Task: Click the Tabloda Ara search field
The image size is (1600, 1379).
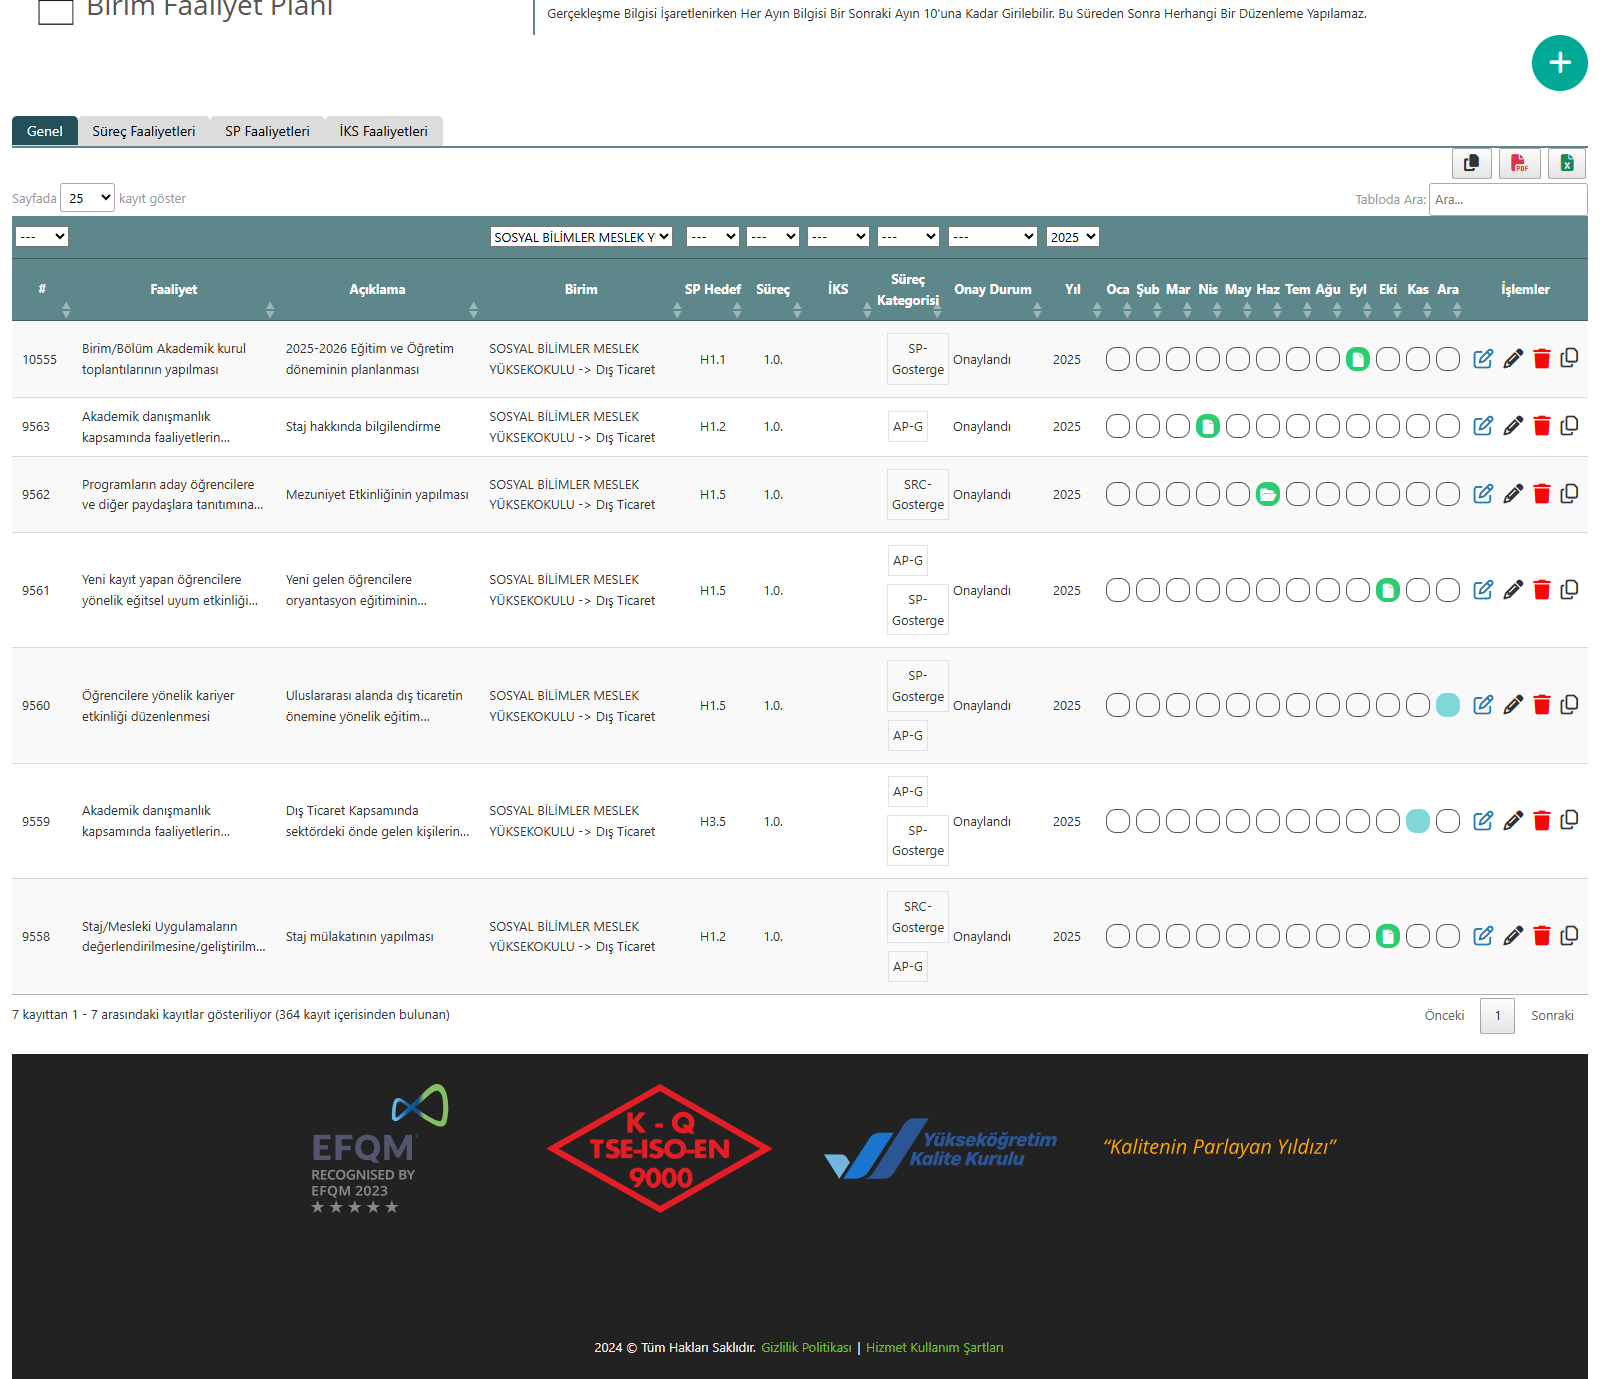Action: [1507, 199]
